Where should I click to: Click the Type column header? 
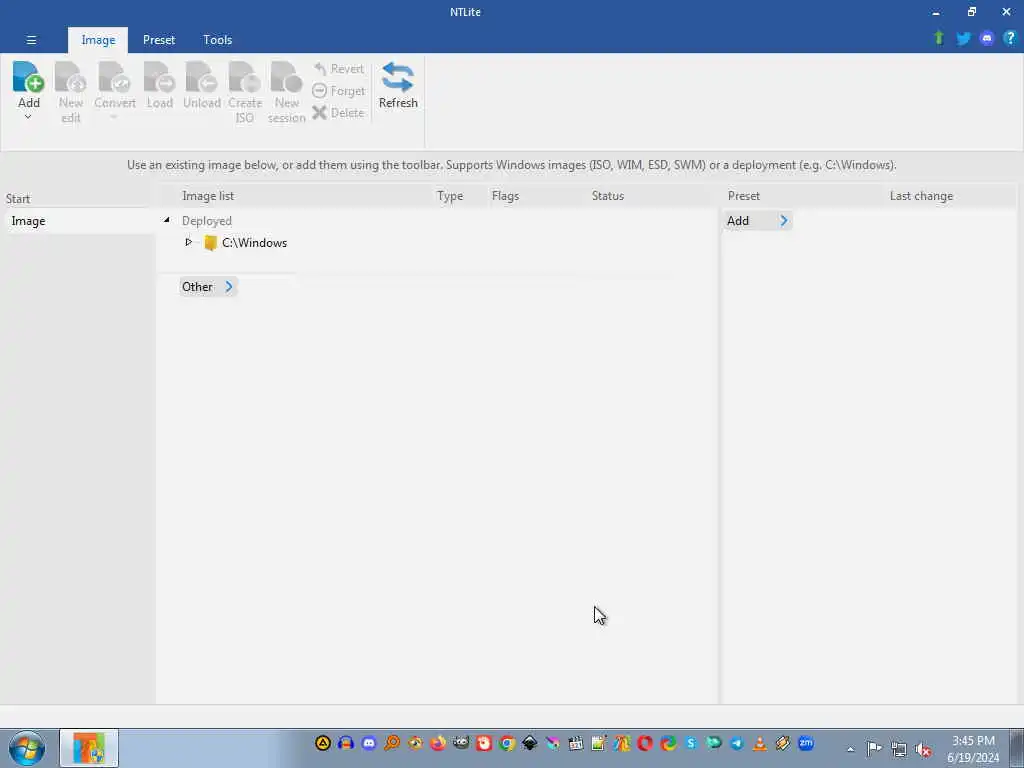click(x=449, y=196)
